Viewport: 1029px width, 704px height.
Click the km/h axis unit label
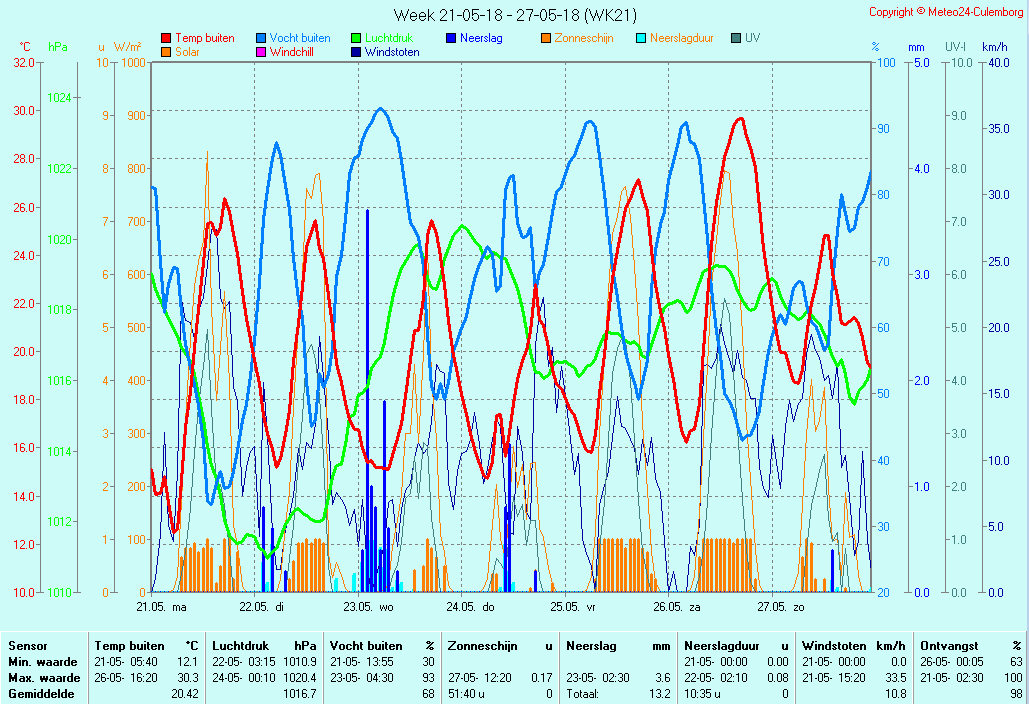(994, 47)
